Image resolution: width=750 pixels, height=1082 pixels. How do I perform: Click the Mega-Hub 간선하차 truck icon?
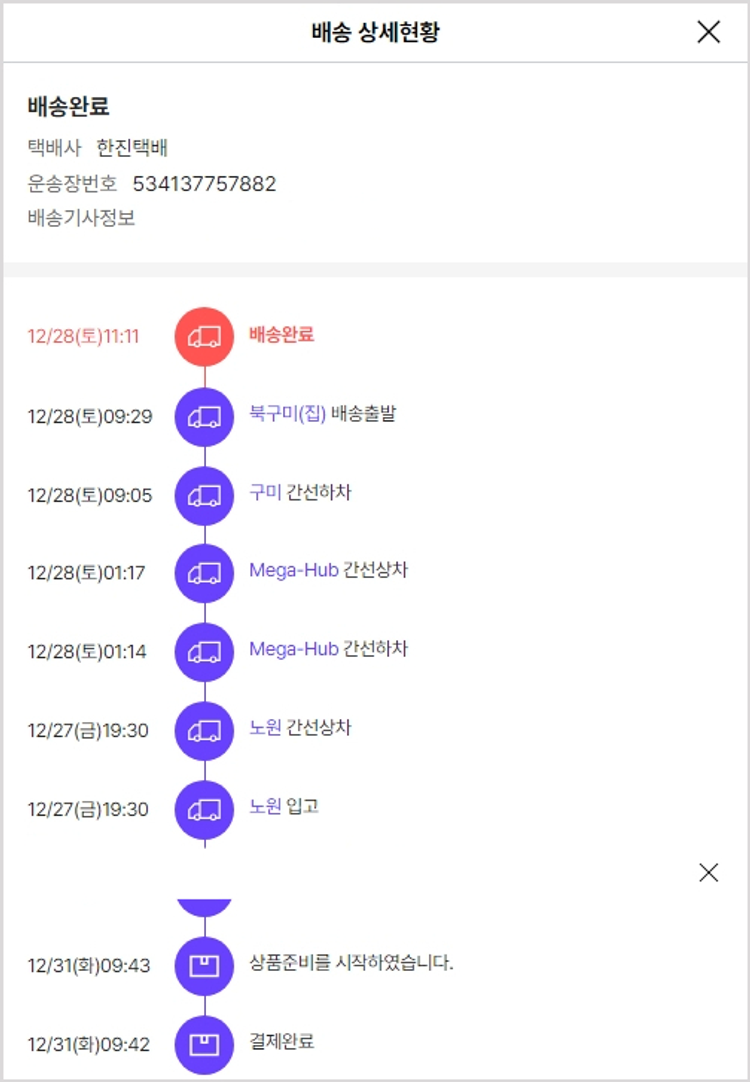click(204, 652)
